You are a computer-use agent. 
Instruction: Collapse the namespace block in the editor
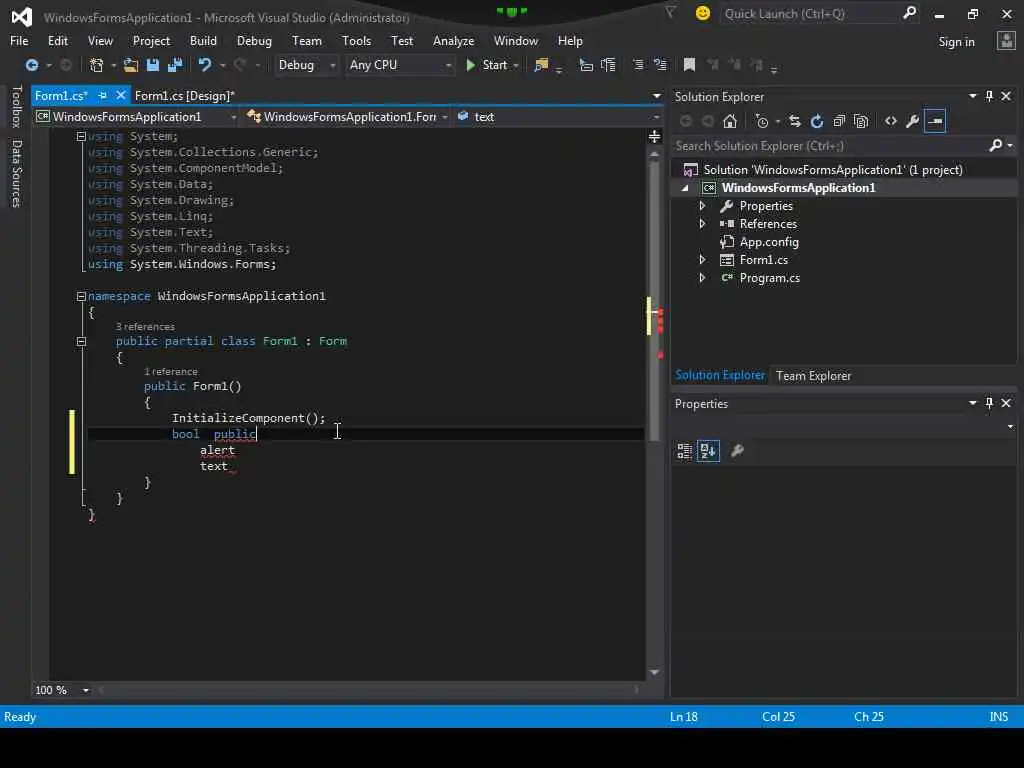[x=82, y=296]
